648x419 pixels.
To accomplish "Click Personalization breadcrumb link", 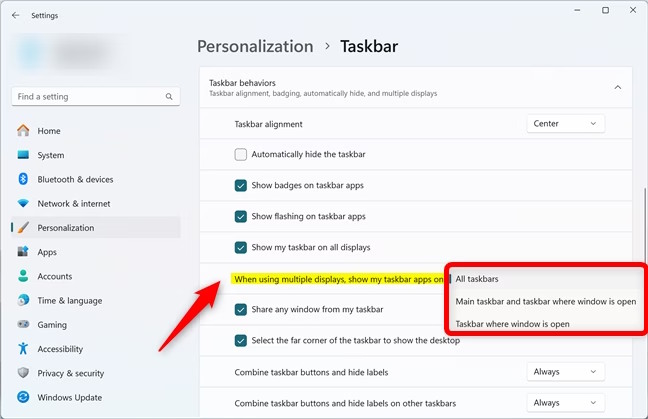I will tap(255, 46).
